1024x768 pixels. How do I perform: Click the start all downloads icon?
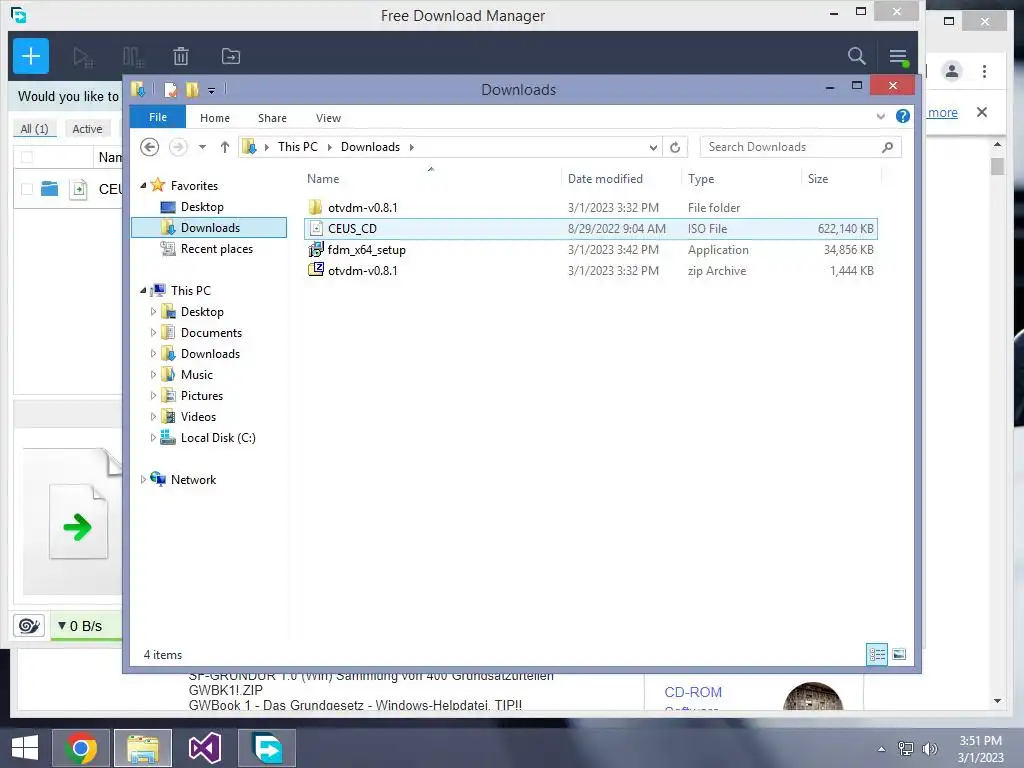point(83,57)
